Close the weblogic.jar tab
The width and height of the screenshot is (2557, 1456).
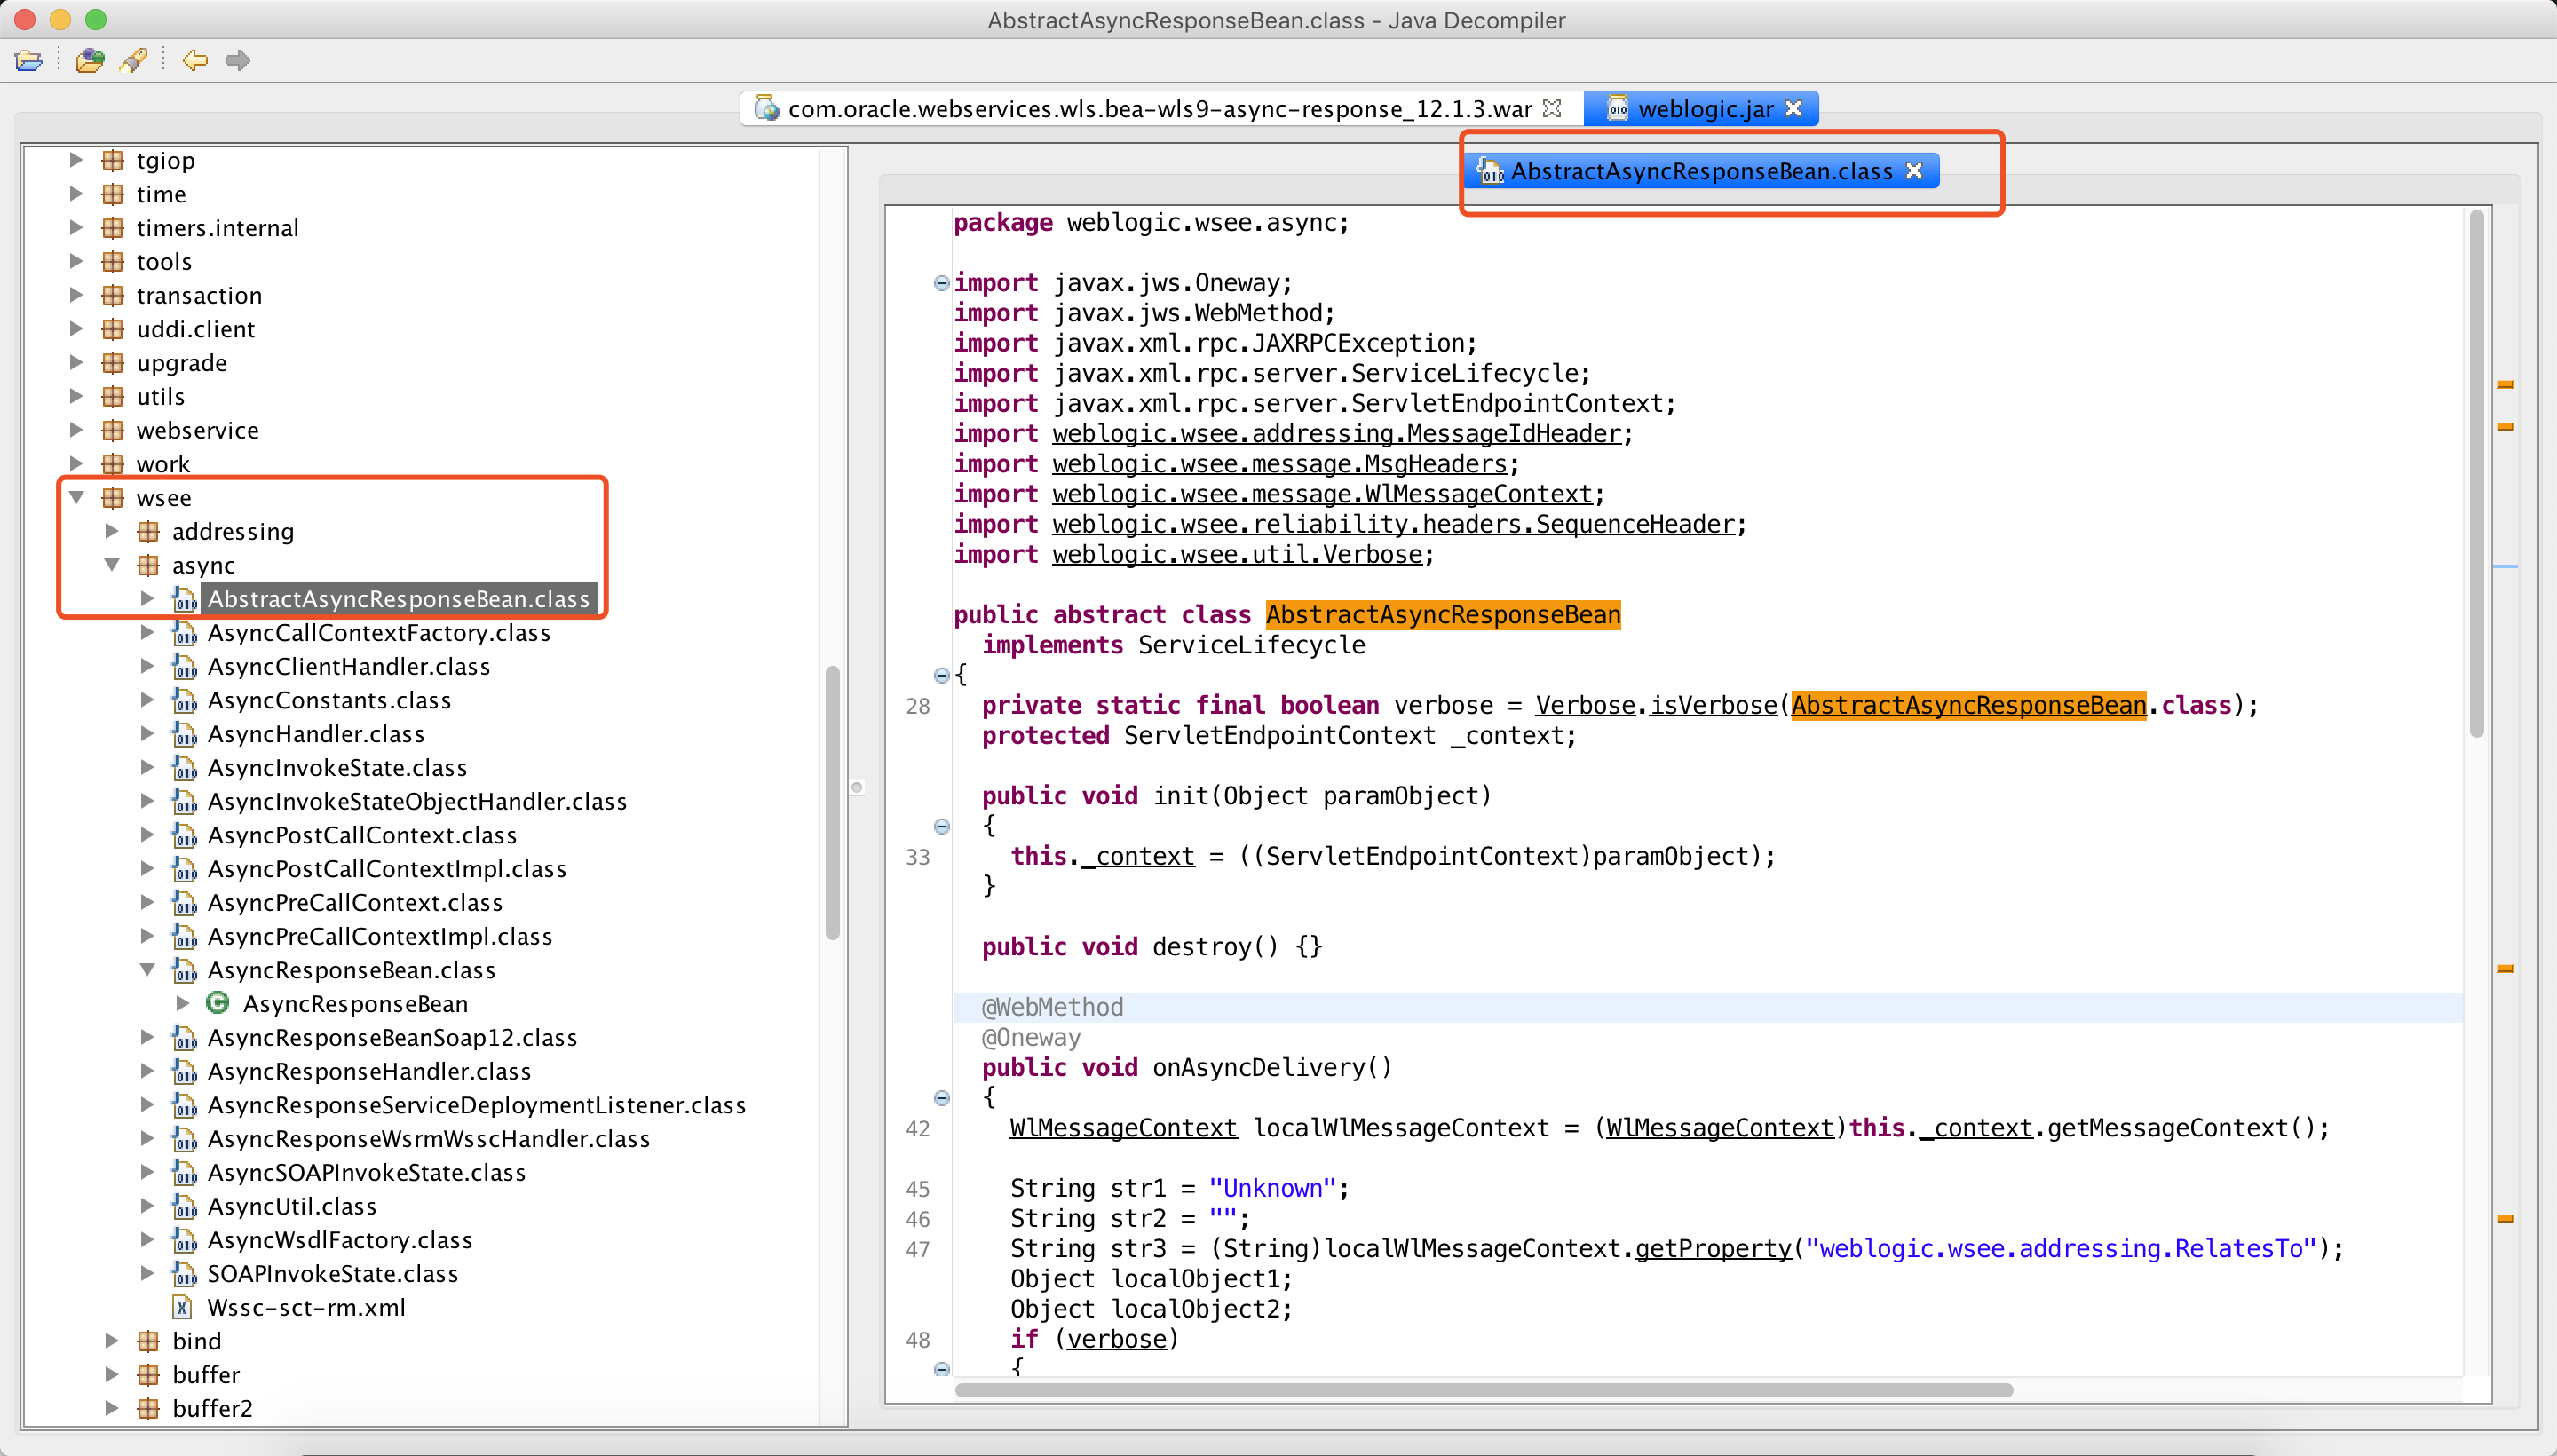tap(1793, 109)
